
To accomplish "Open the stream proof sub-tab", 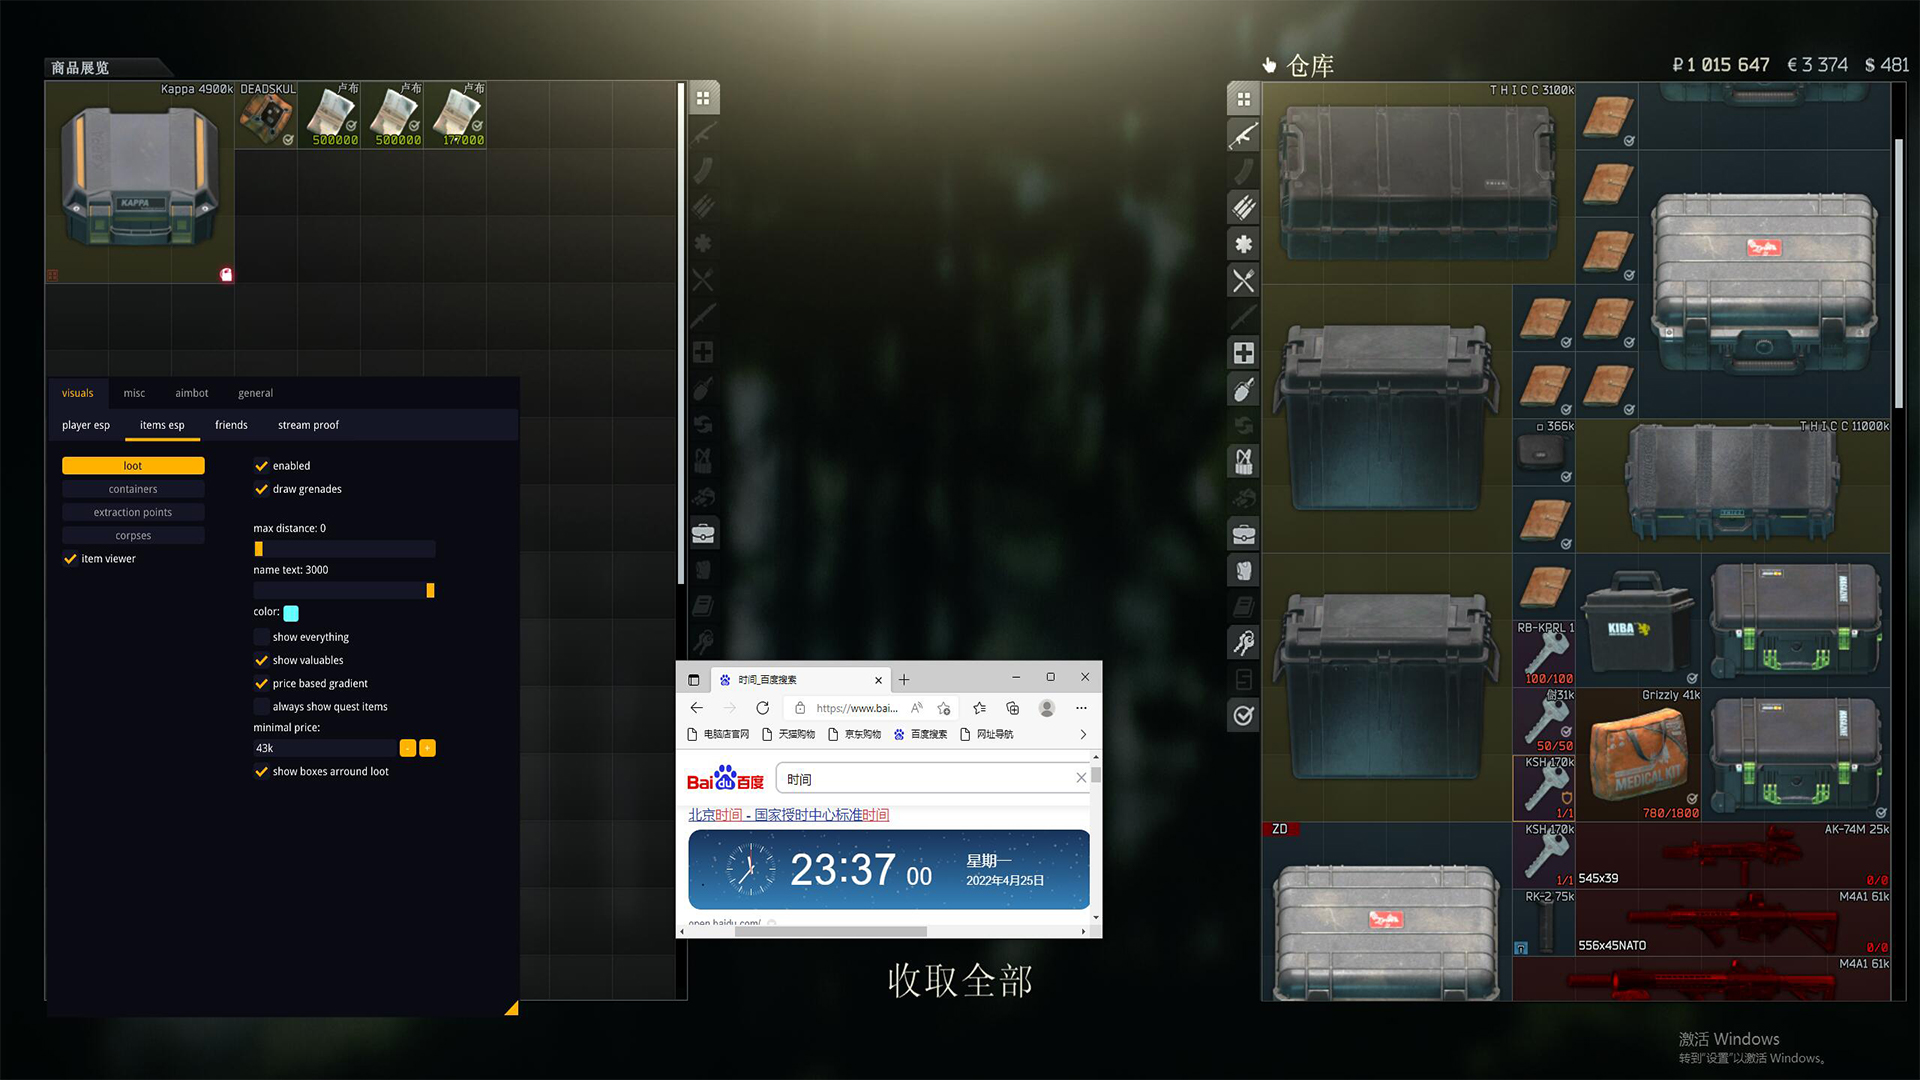I will click(308, 425).
